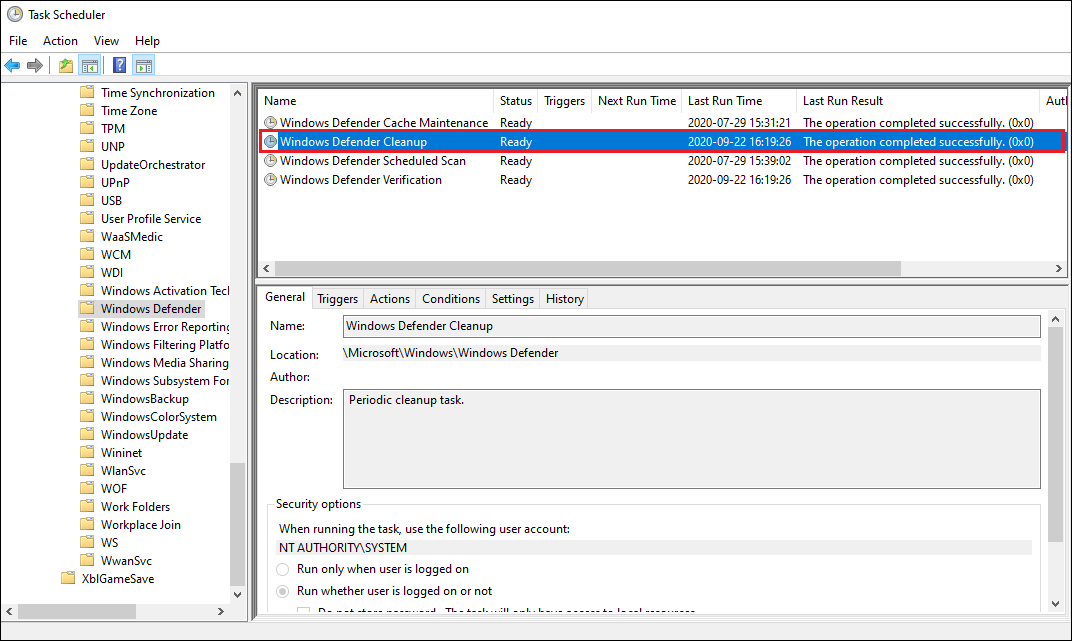Sort by the Triggers column header
Screen dimensions: 1072x641
(x=565, y=101)
